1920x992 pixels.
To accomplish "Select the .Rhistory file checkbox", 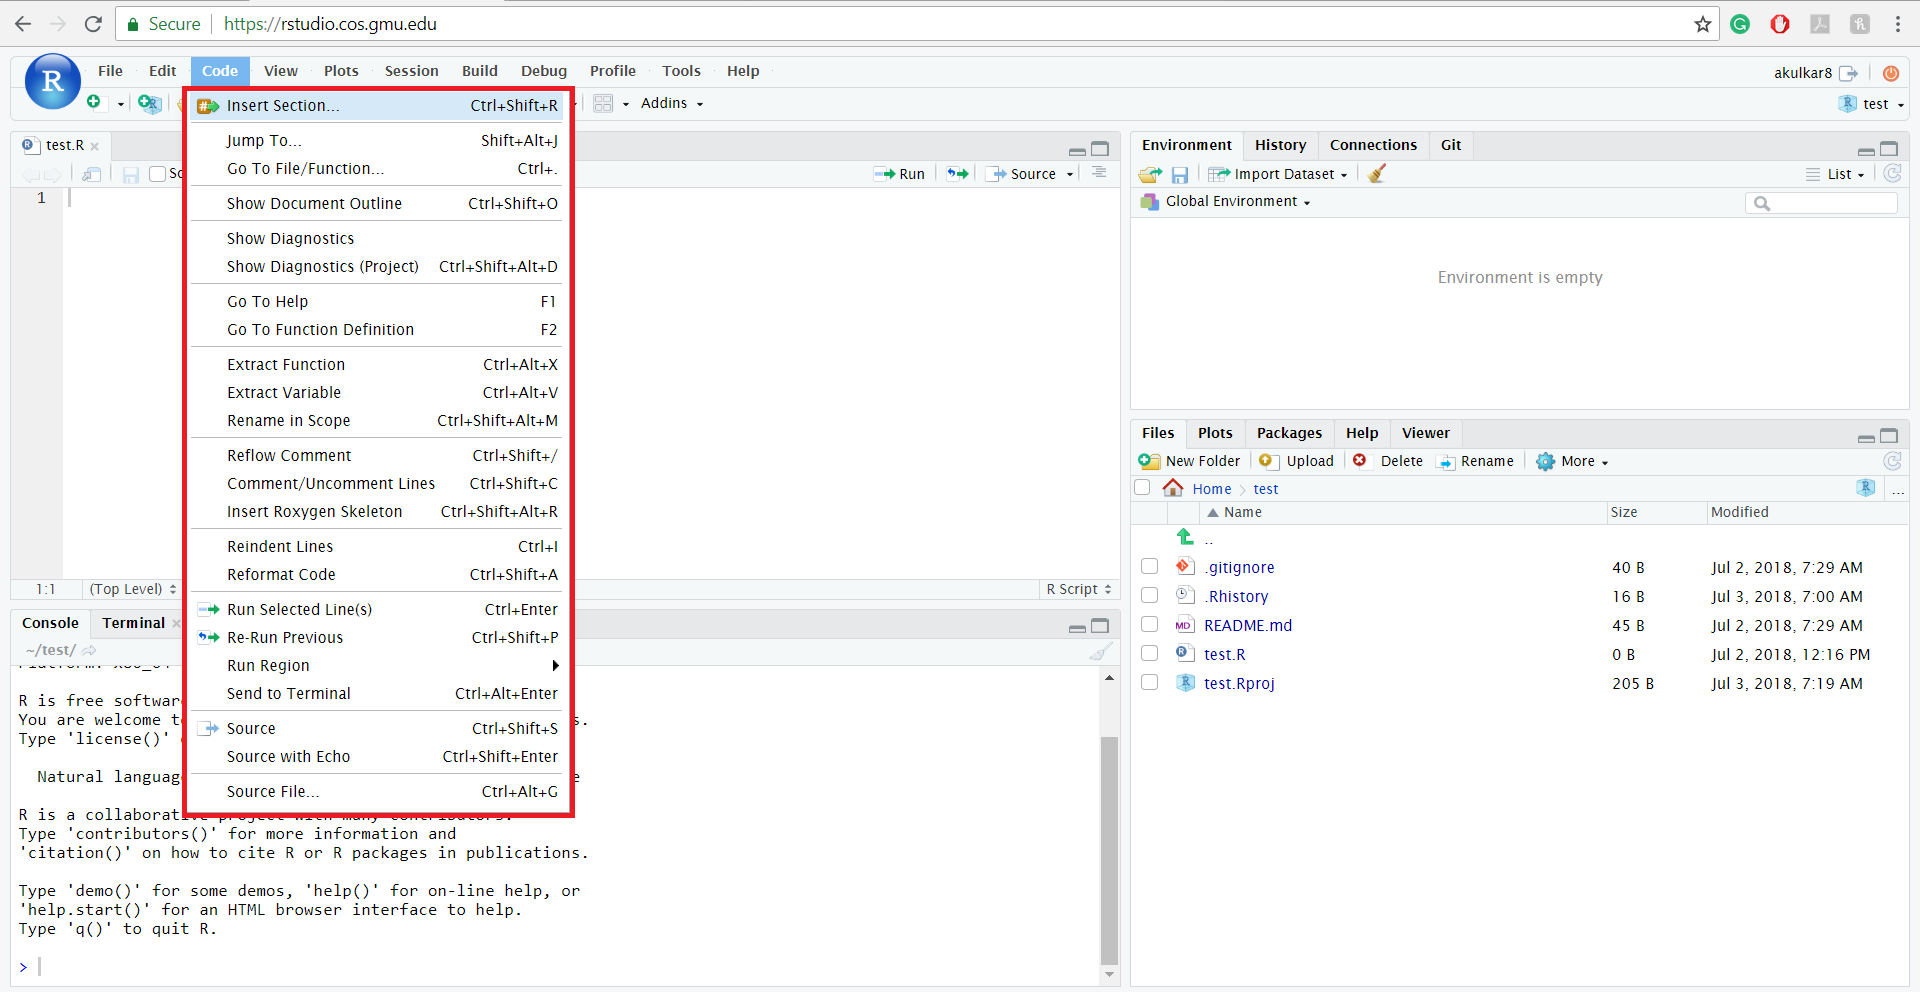I will 1150,596.
